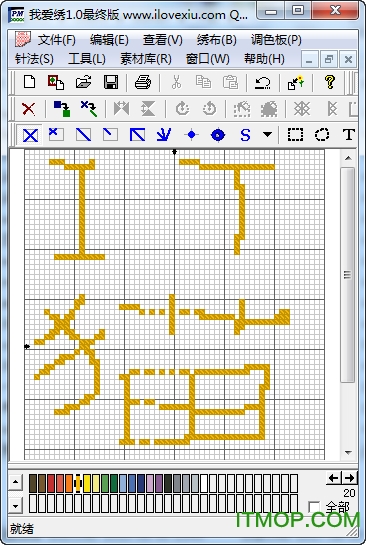Undo last action with curved arrow icon
Image resolution: width=366 pixels, height=545 pixels.
tap(262, 82)
